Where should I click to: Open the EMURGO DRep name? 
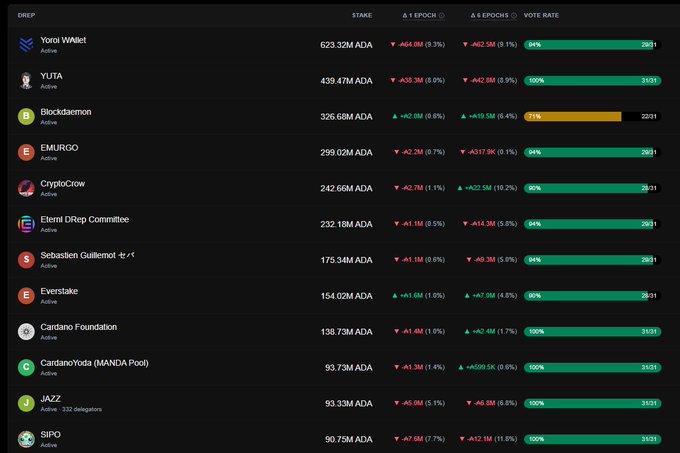59,148
